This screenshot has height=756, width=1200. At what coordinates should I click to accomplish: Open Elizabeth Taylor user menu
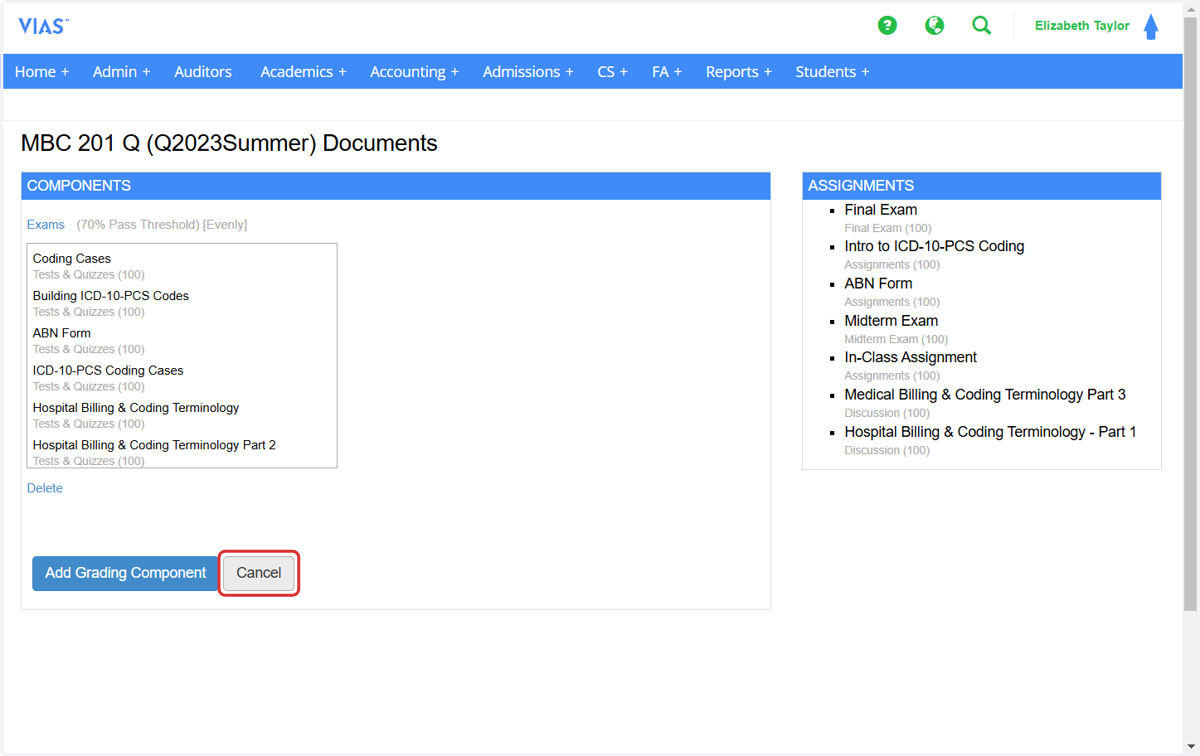[1082, 26]
